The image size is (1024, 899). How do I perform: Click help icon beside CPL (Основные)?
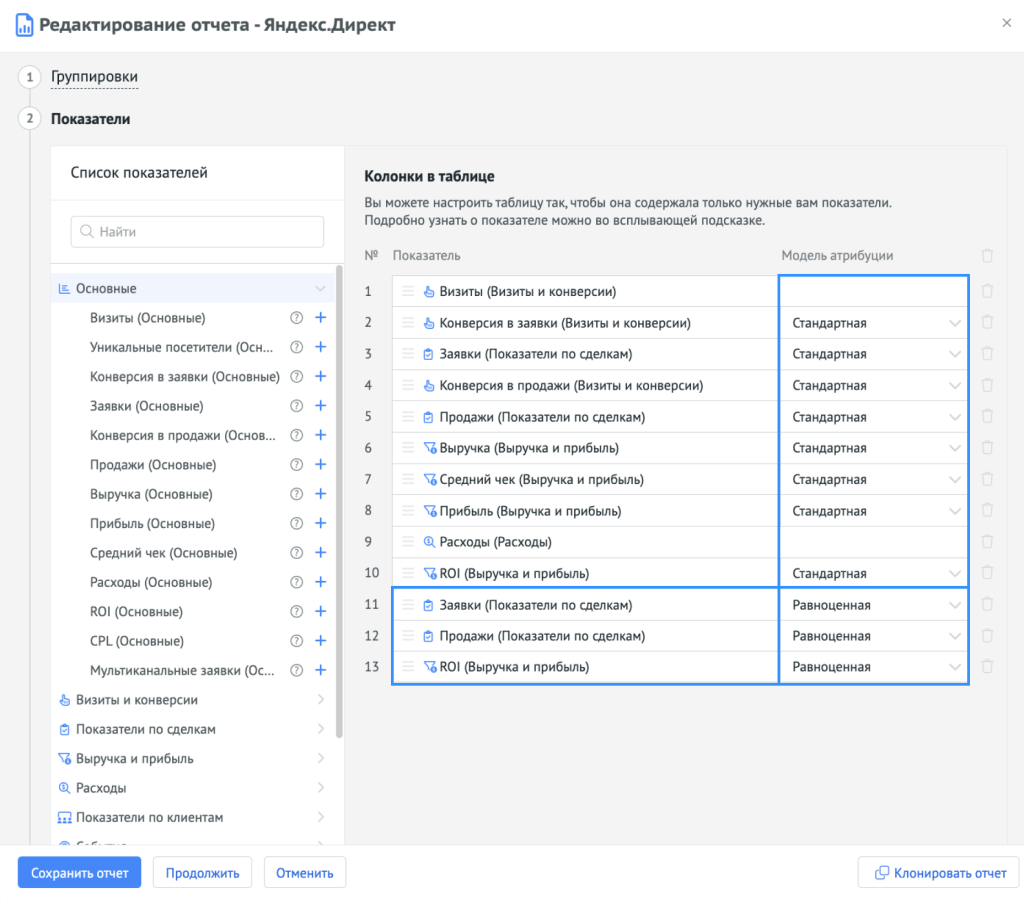tap(296, 641)
